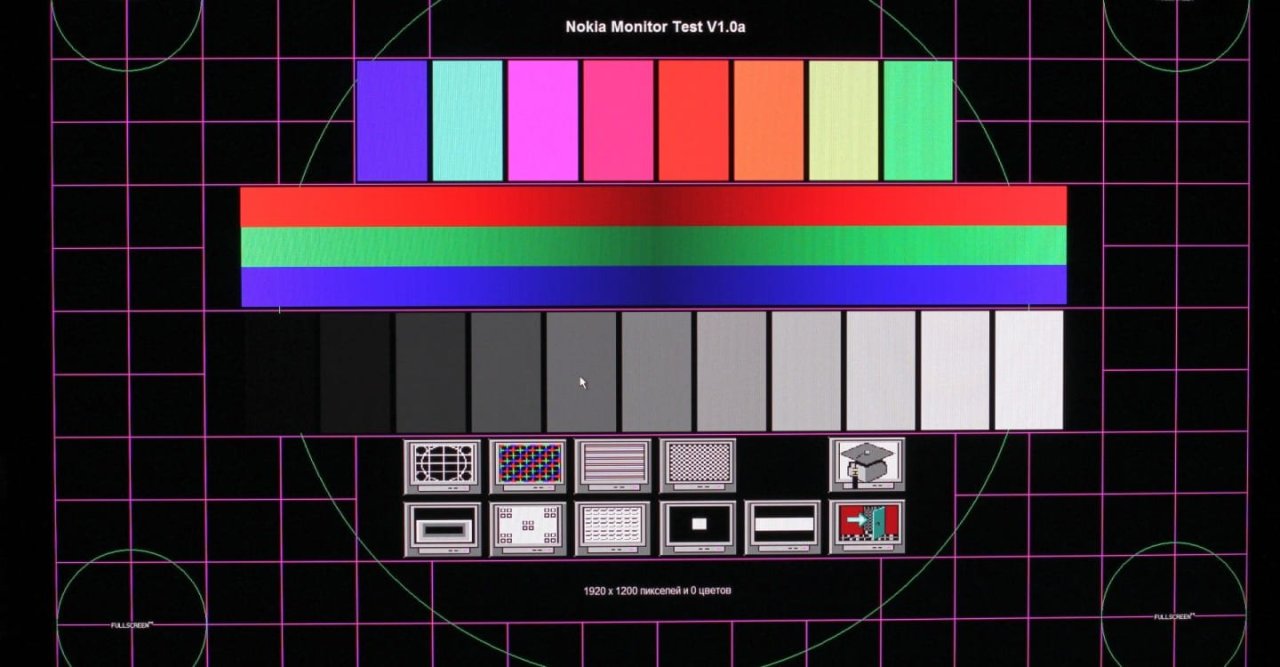The image size is (1280, 667).
Task: Click the red gradient strip
Action: [653, 206]
